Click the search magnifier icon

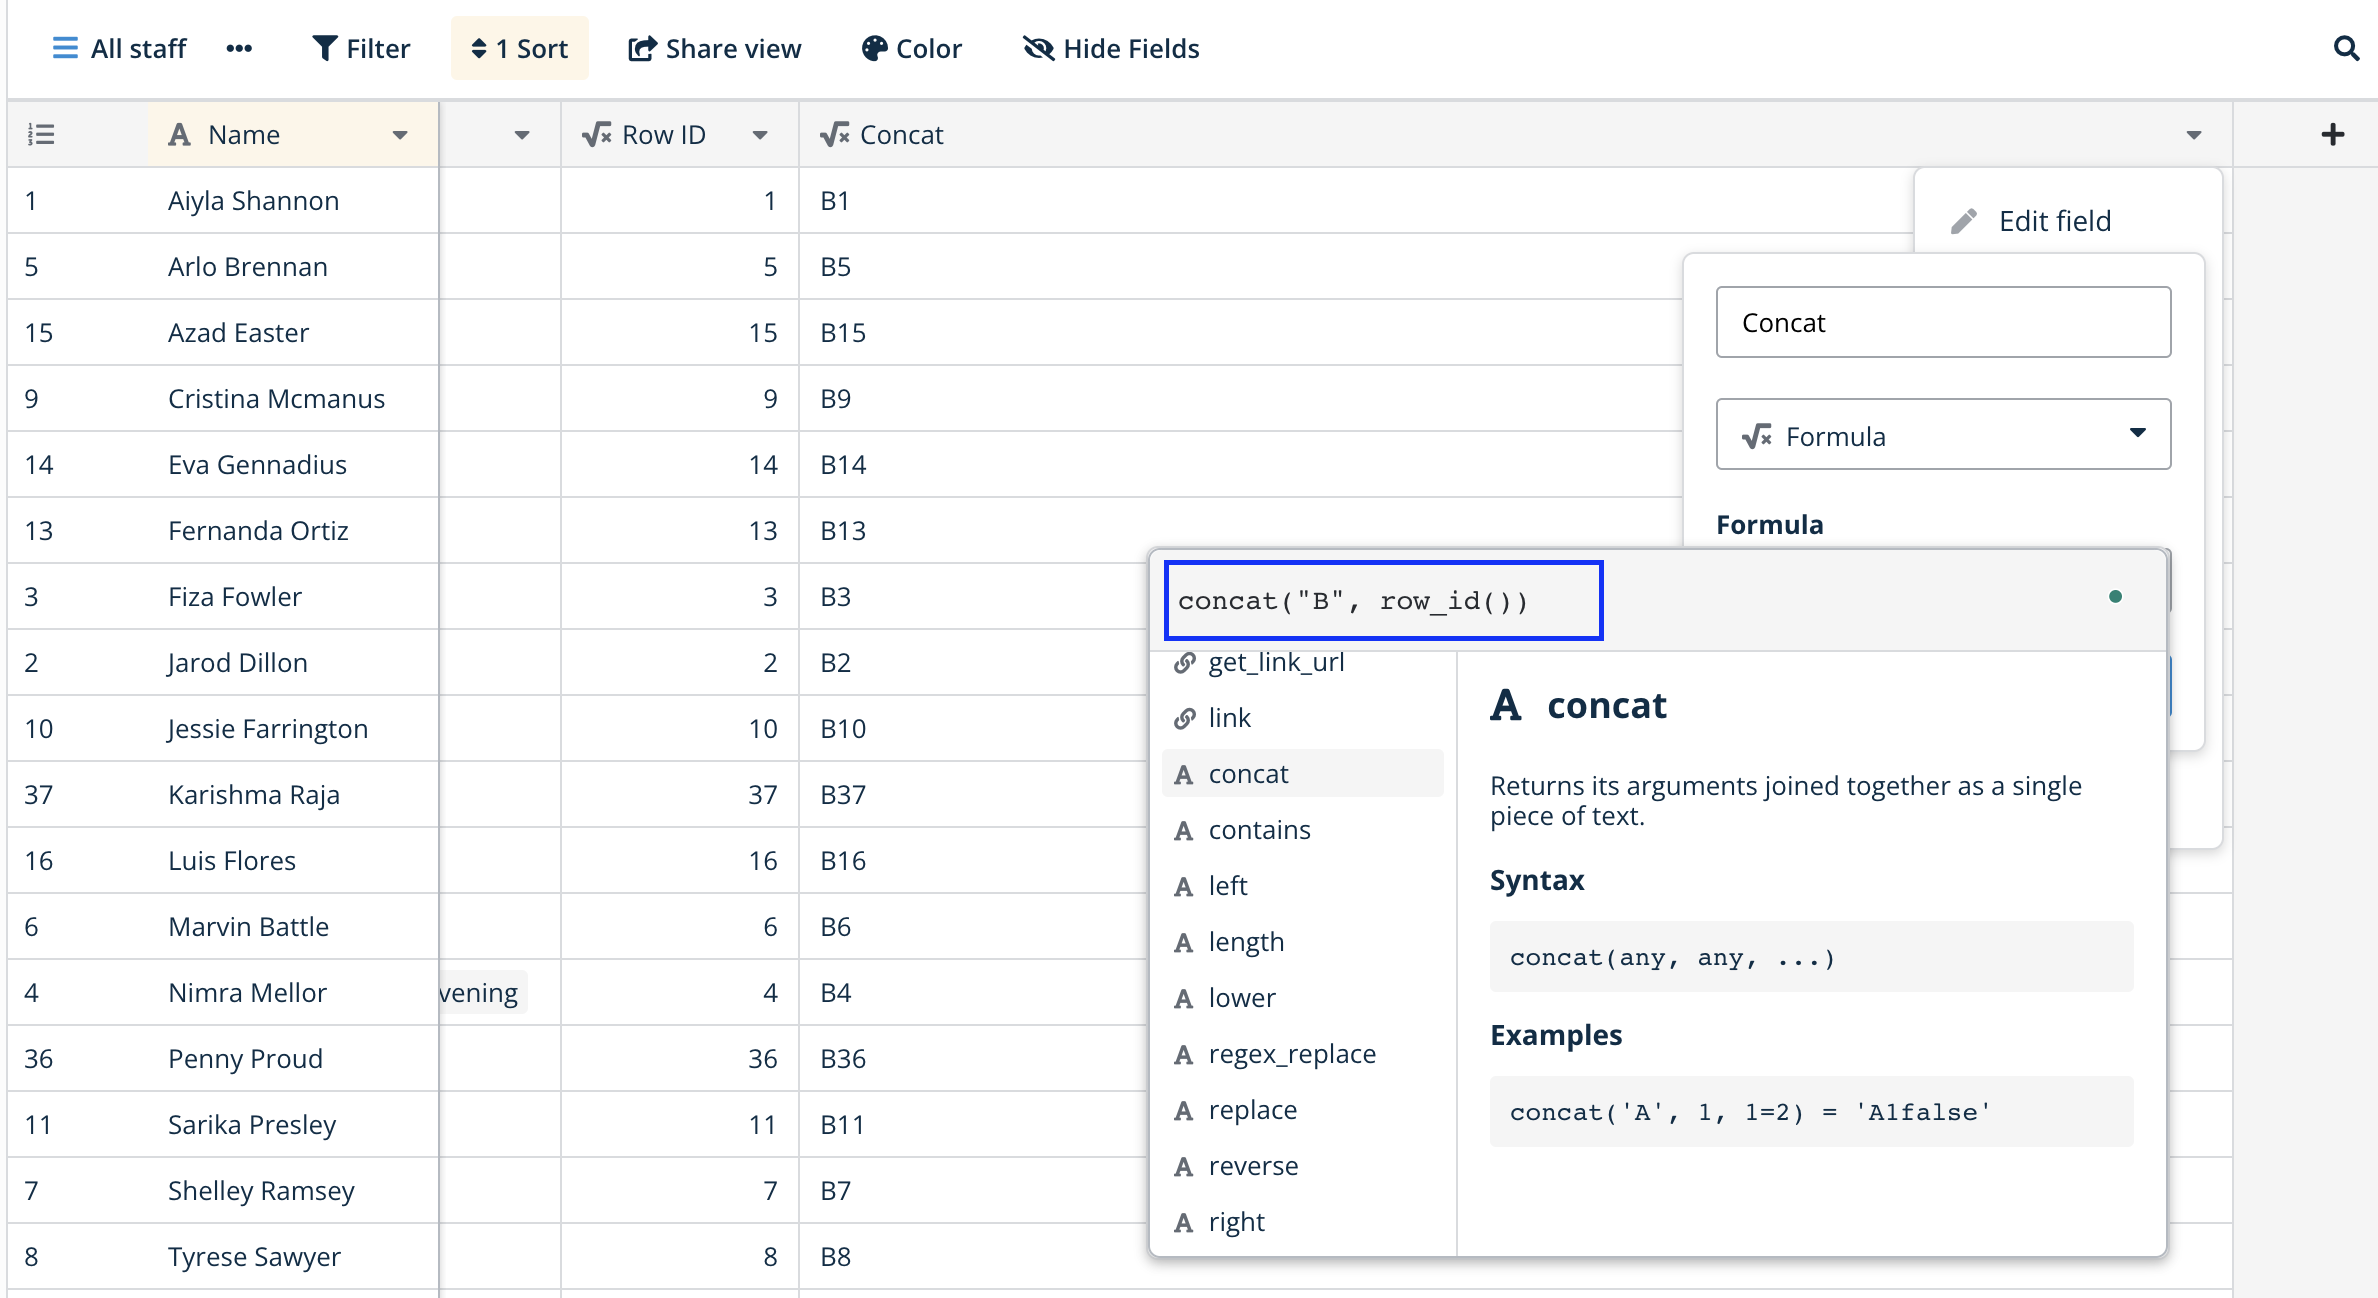coord(2346,48)
